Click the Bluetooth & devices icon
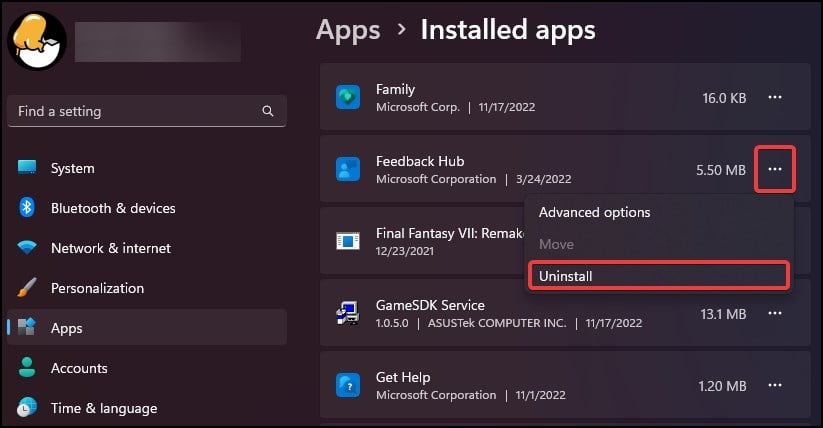 (x=27, y=208)
